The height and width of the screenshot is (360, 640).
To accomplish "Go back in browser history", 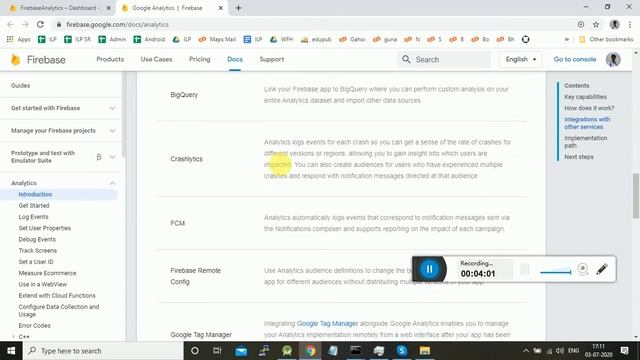I will click(11, 24).
